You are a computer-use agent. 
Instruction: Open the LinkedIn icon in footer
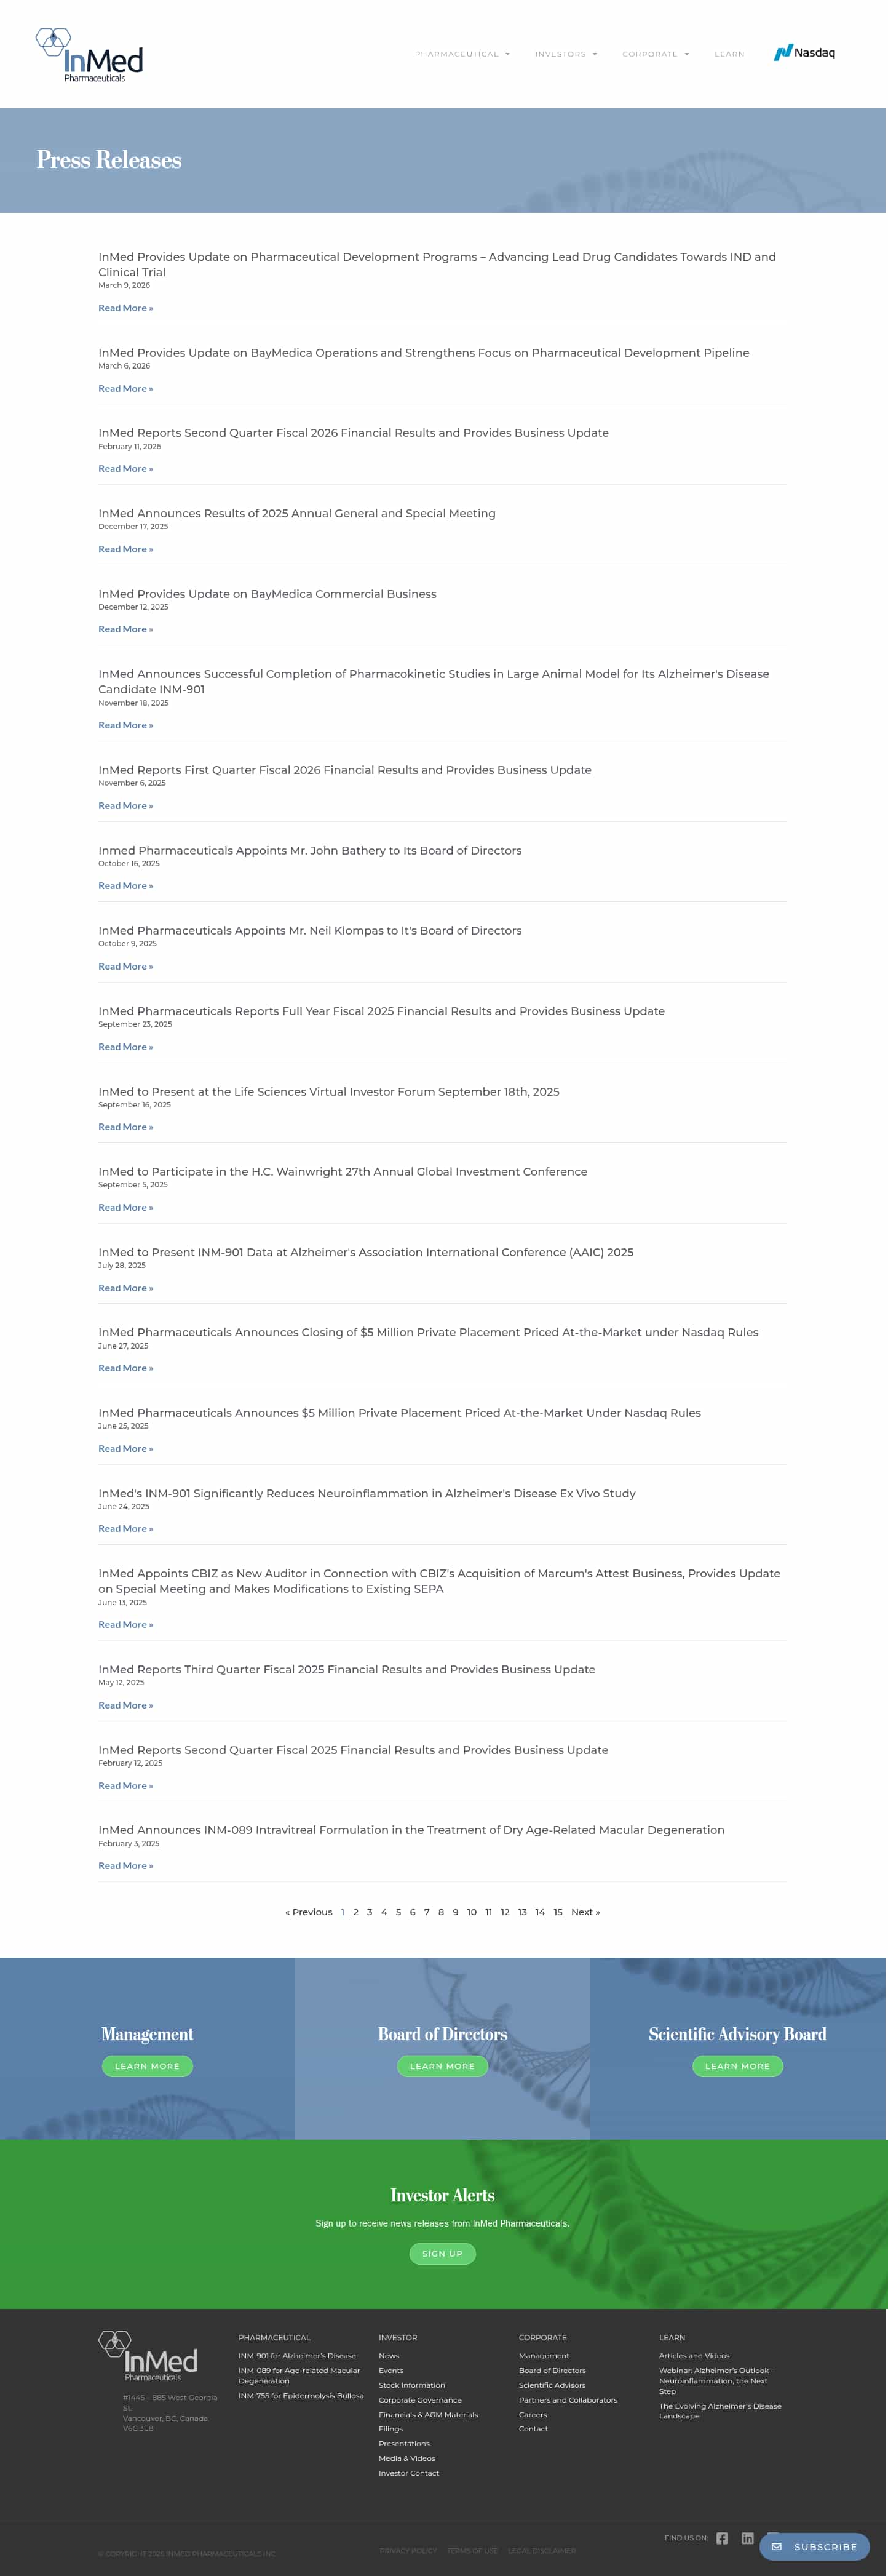tap(747, 2537)
